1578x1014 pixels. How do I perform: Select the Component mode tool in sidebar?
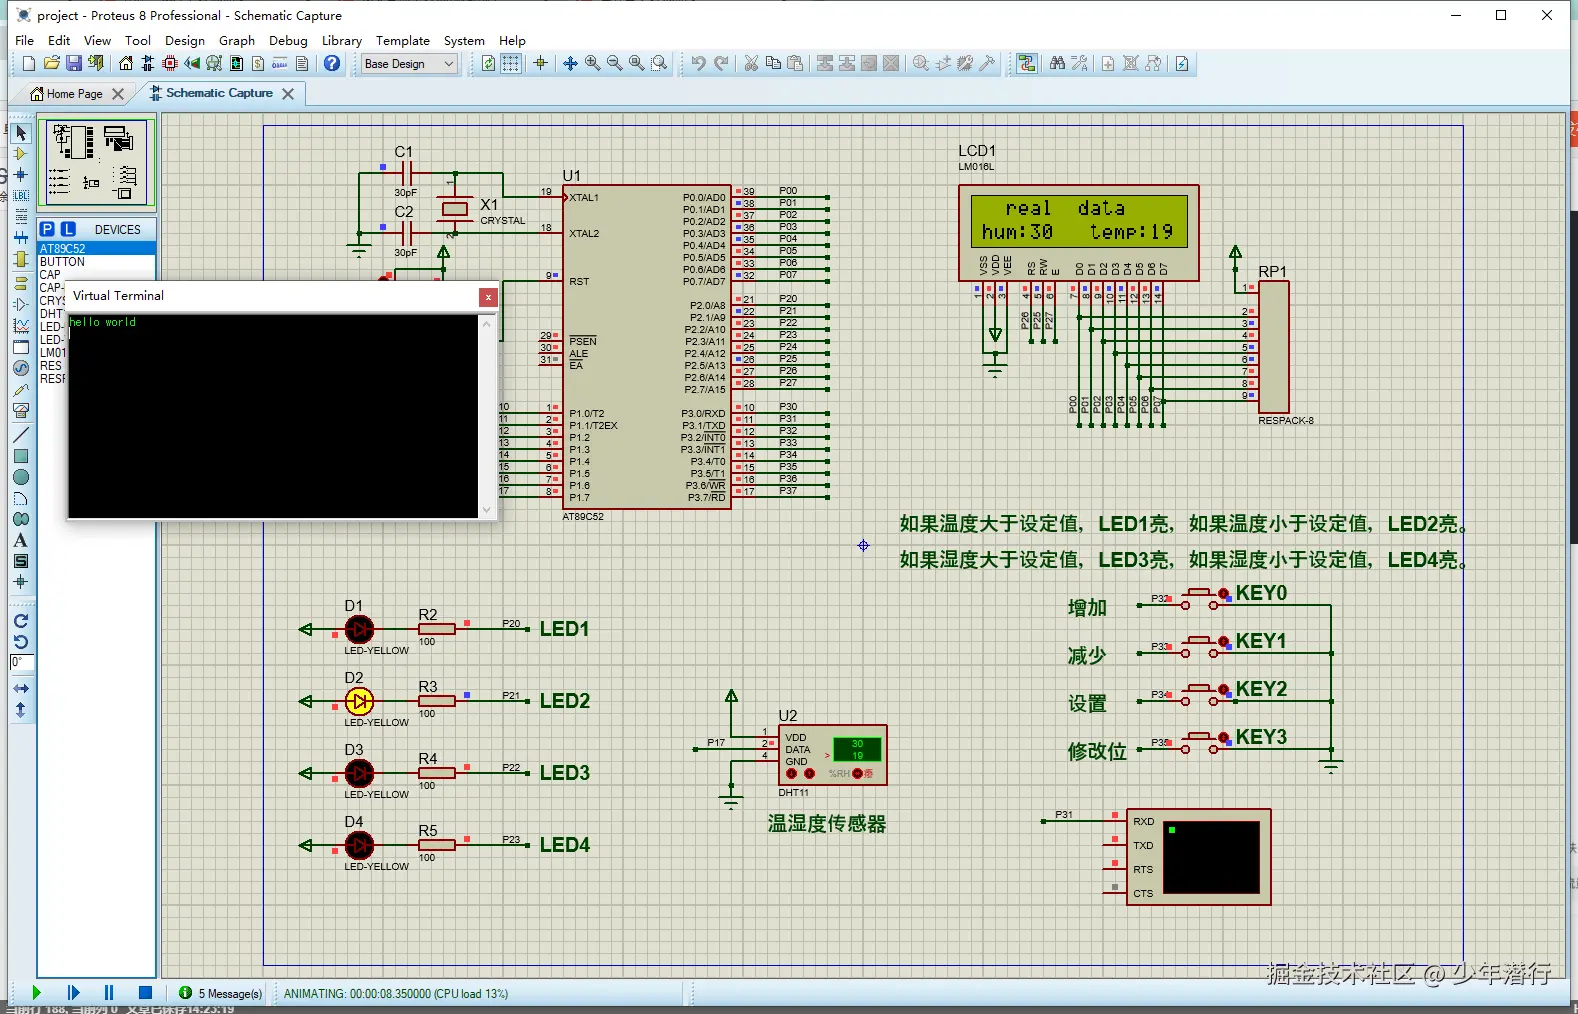(x=20, y=154)
